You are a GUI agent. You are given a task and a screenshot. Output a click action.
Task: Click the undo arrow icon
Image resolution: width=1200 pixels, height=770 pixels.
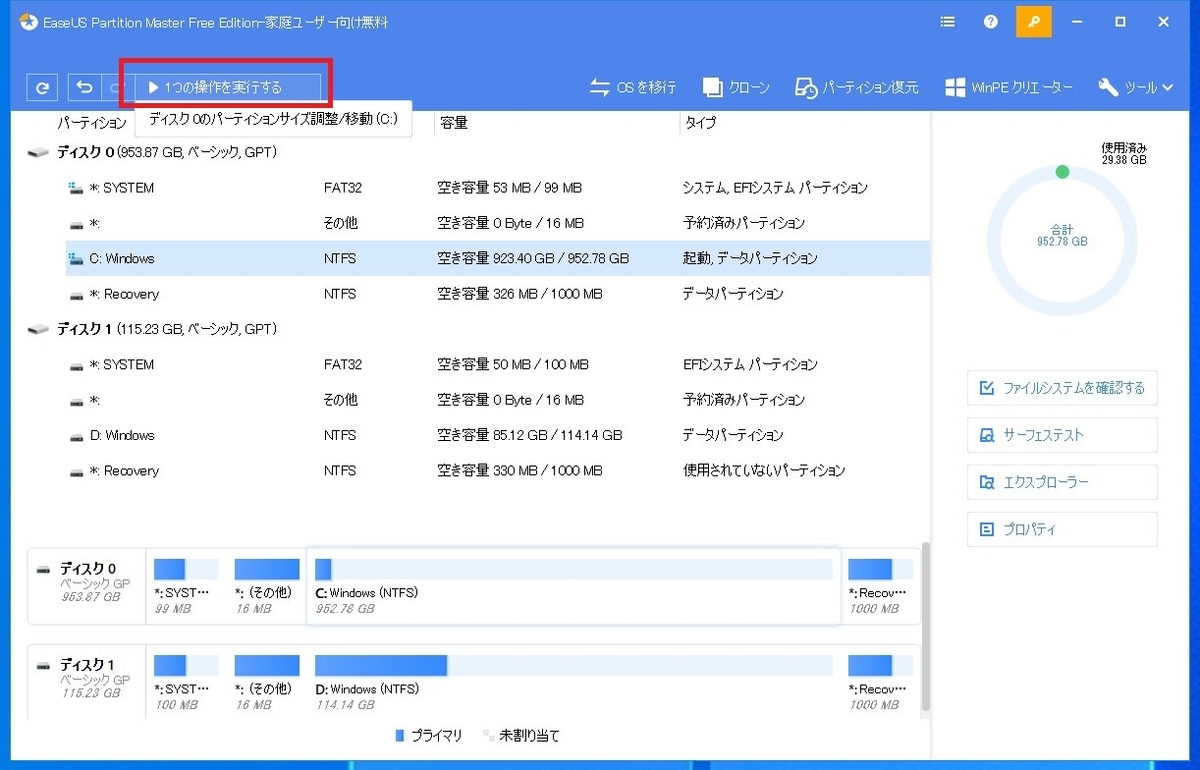click(83, 88)
